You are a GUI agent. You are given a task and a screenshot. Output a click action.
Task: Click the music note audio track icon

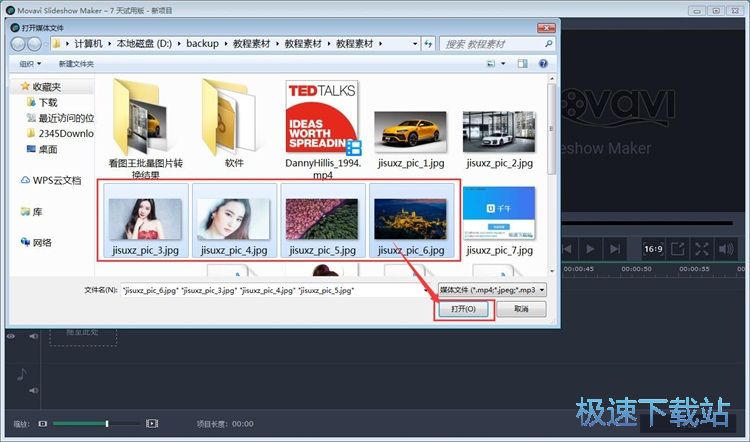tap(22, 374)
